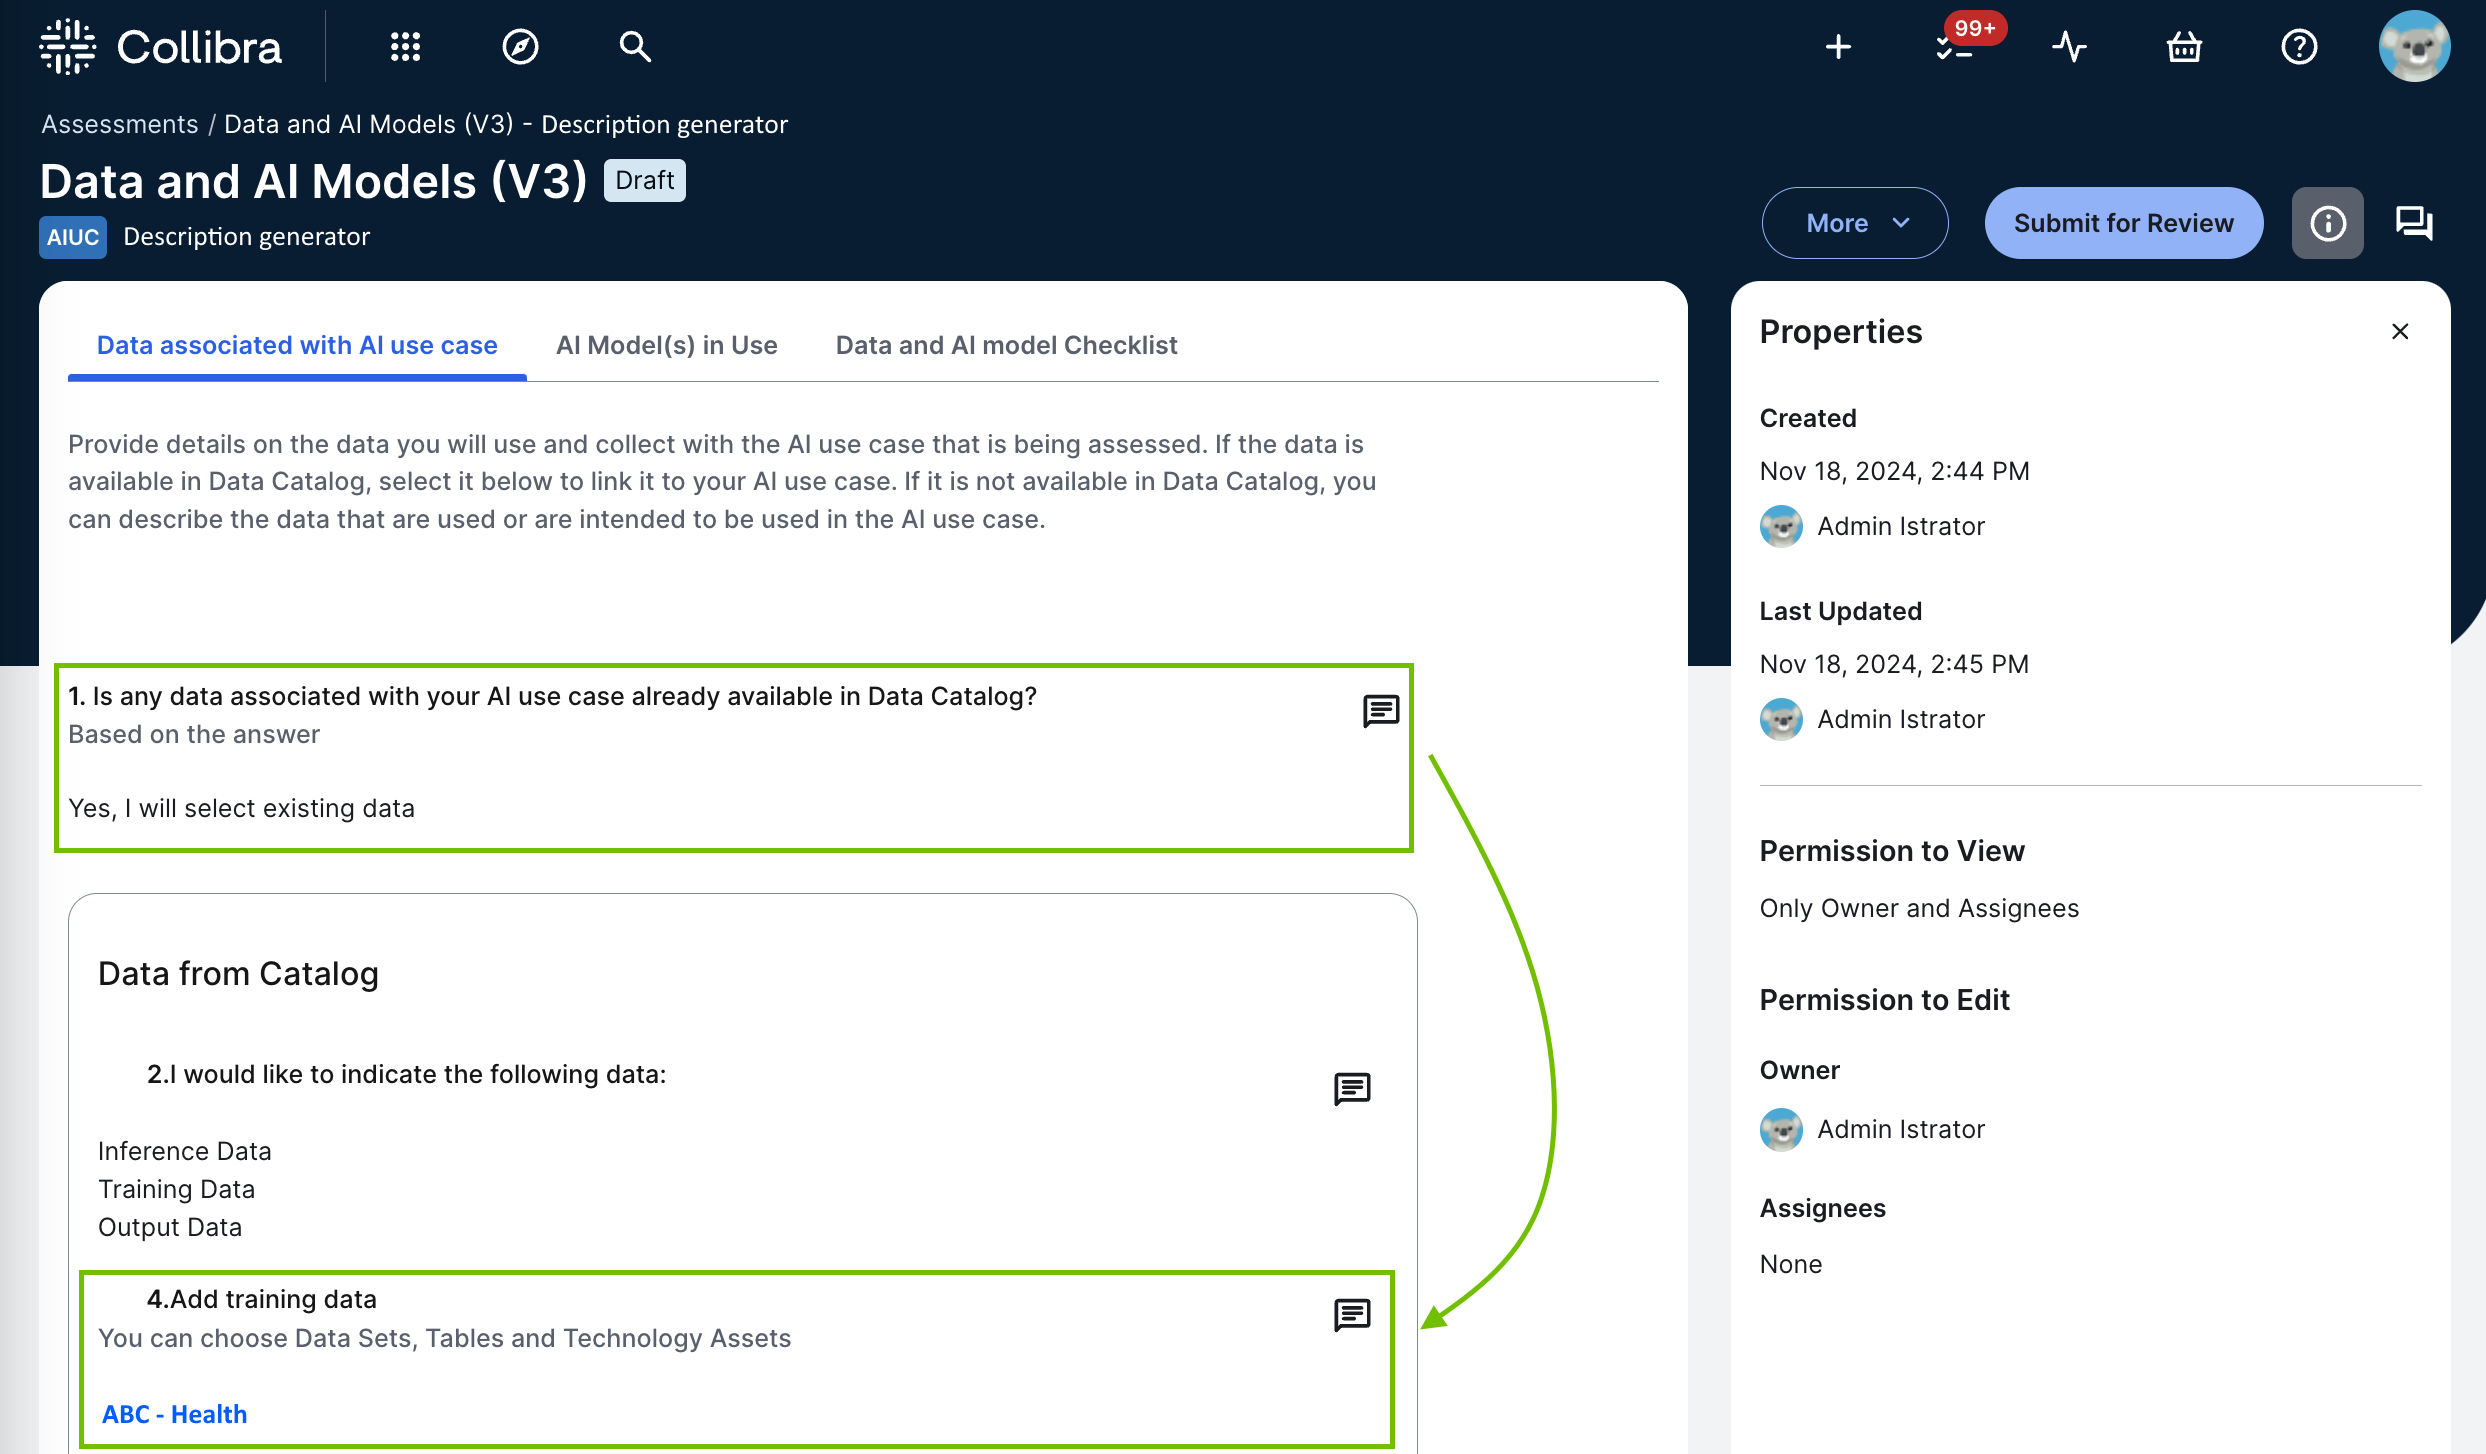Open comment icon for question 1
2486x1454 pixels.
point(1380,711)
